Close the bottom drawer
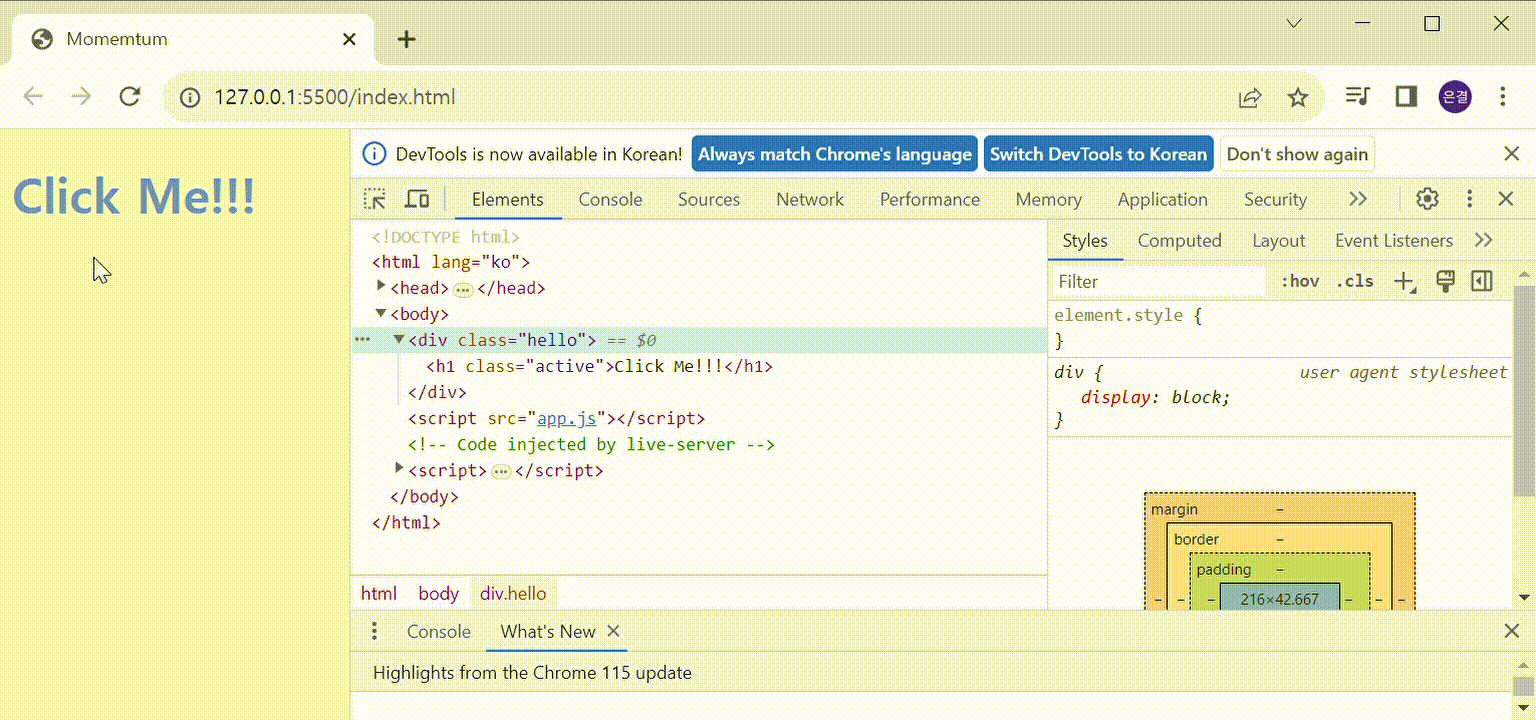Screen dimensions: 1536x720 tap(1512, 631)
